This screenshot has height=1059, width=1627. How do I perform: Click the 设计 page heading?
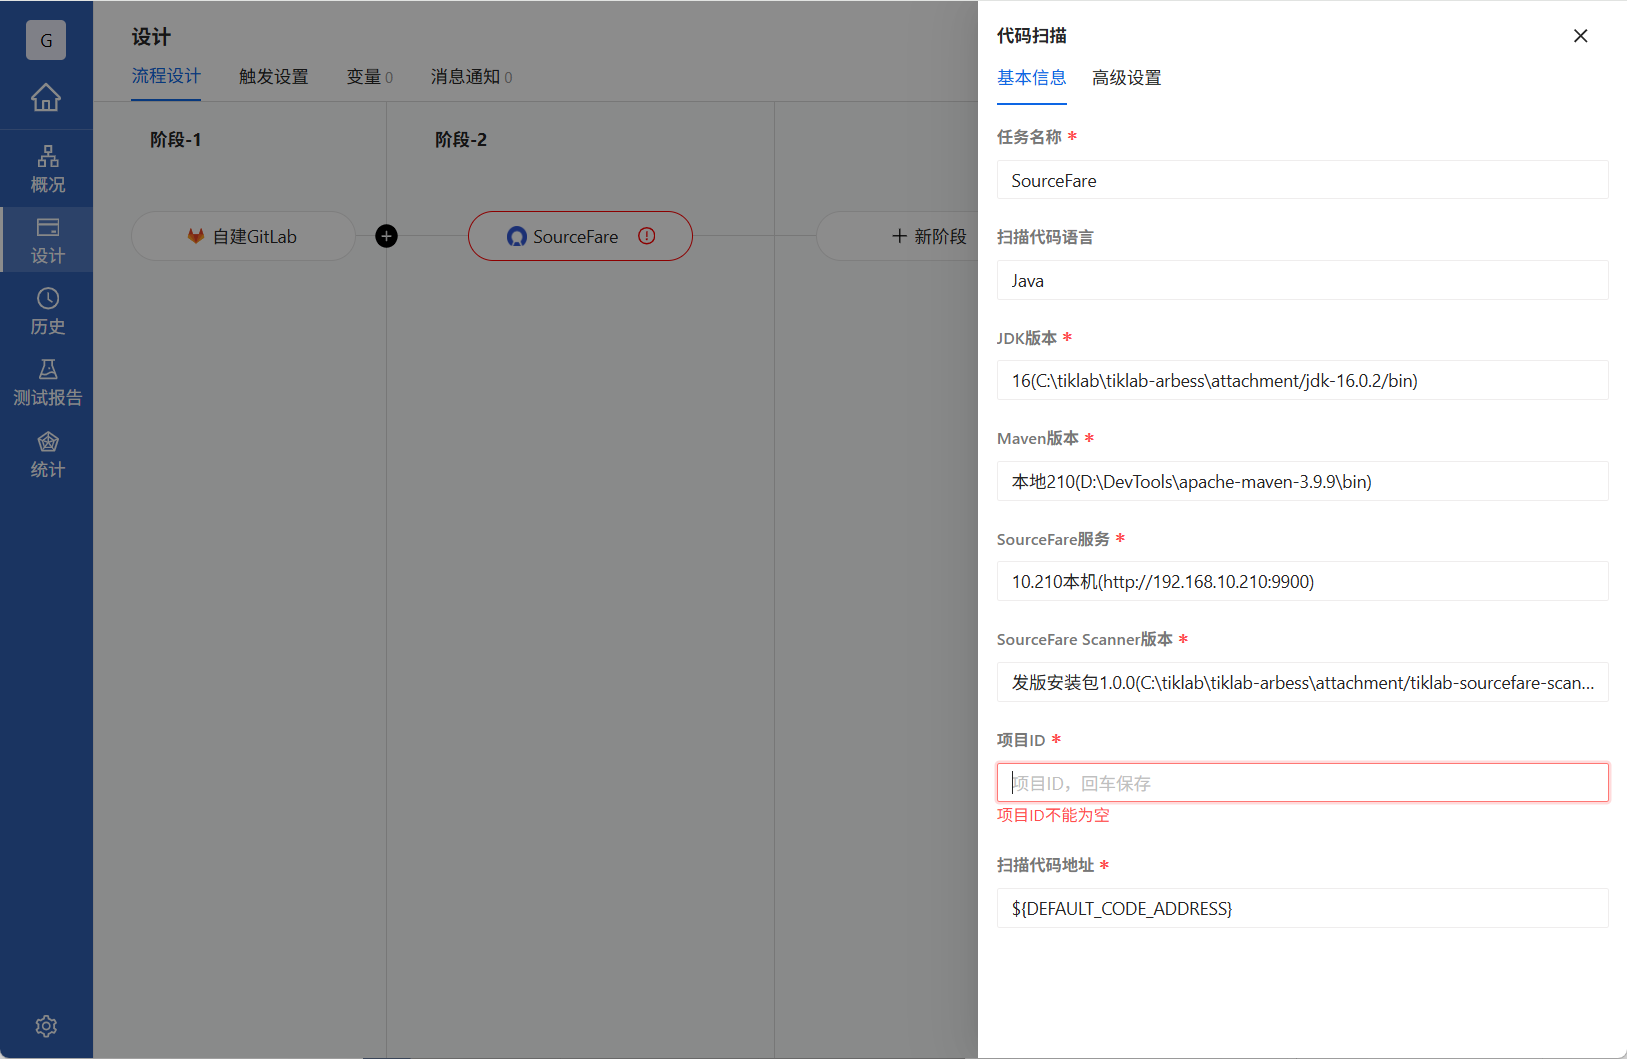151,37
